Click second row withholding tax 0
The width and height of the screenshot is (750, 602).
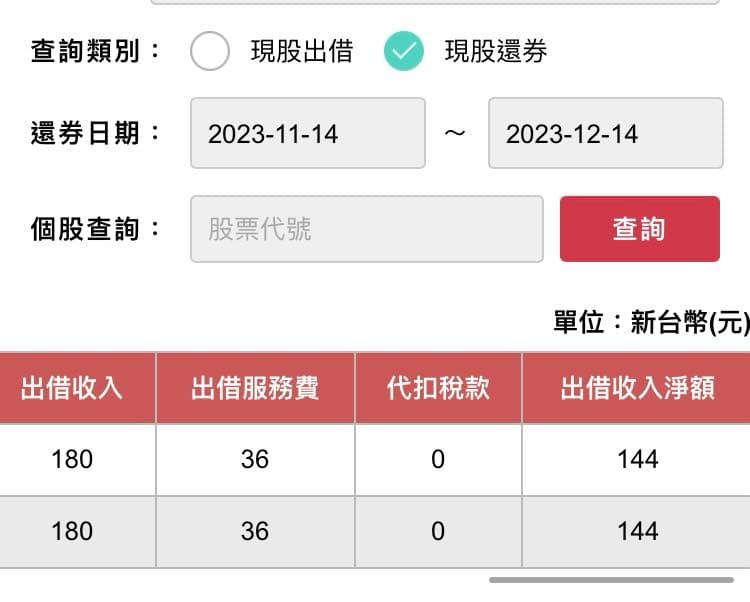coord(438,531)
